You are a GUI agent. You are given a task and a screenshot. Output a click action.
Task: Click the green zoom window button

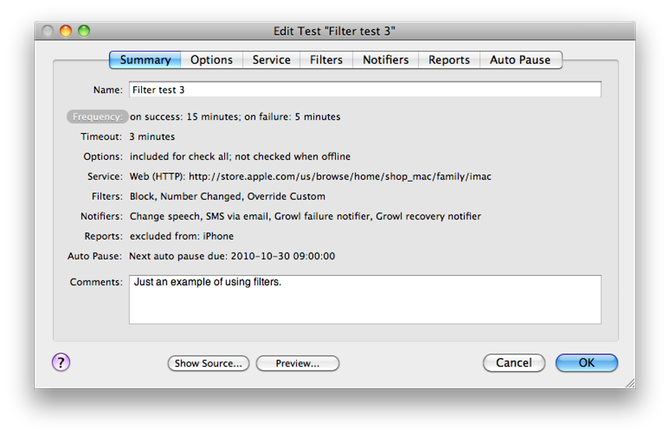tap(84, 31)
